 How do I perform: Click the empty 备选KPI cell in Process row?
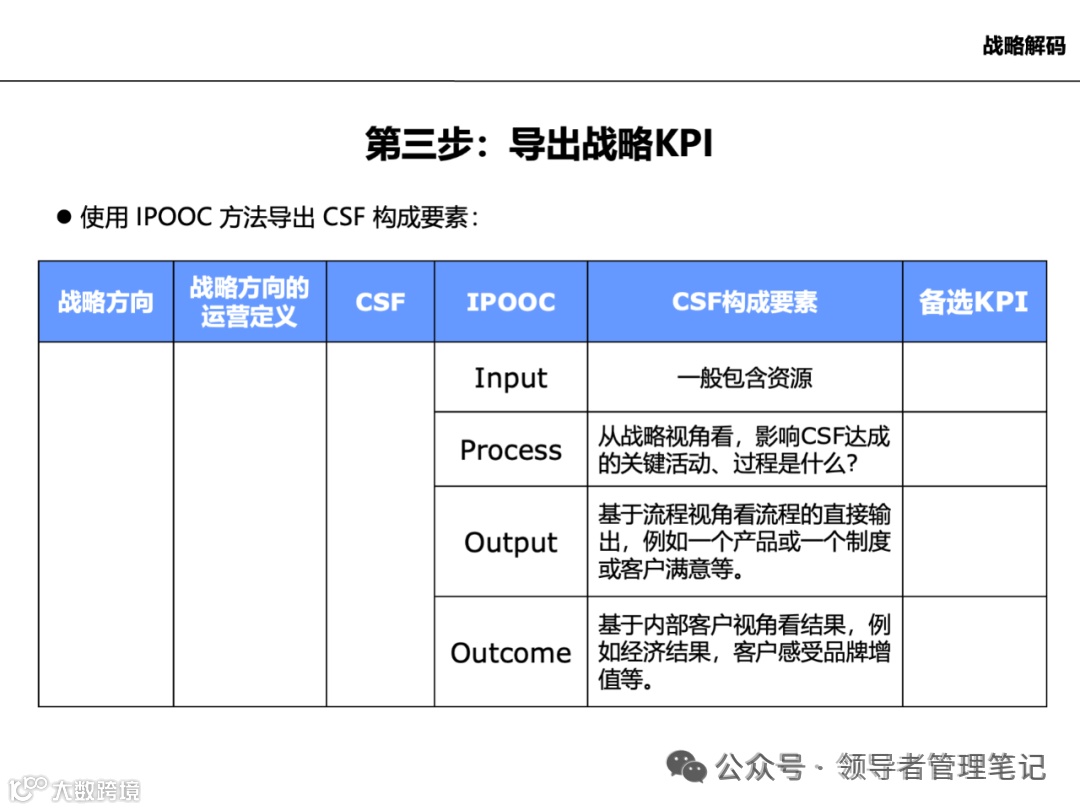[975, 450]
